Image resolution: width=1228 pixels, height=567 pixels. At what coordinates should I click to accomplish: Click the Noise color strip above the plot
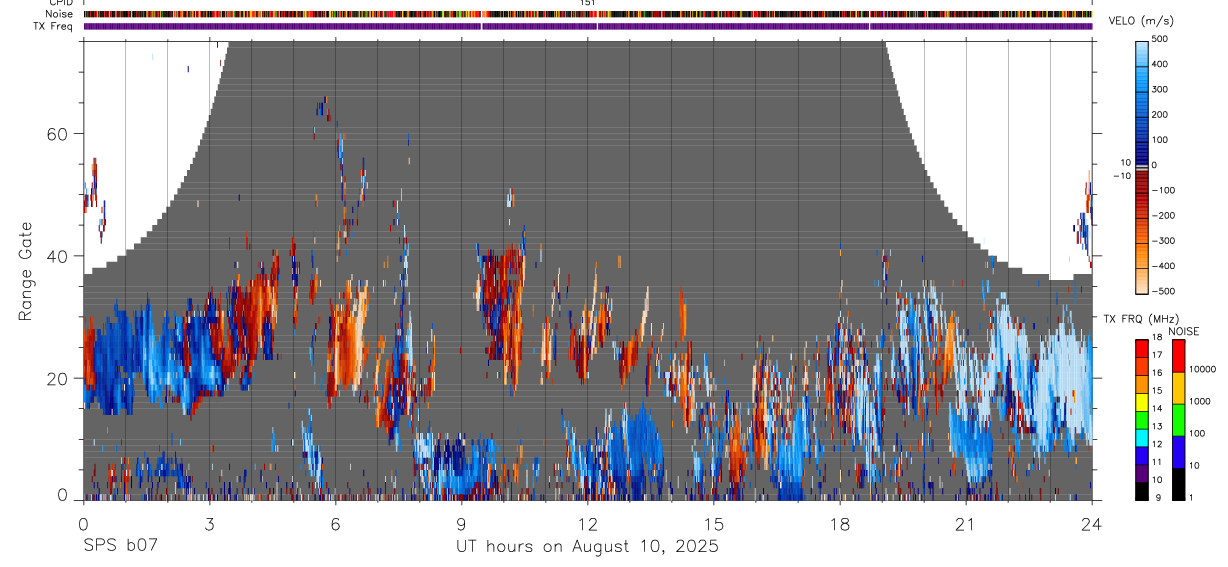(588, 14)
